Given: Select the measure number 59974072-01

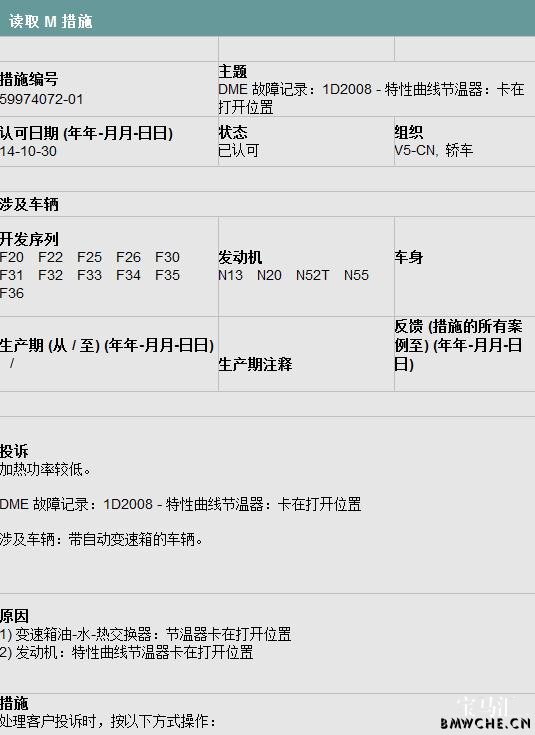Looking at the screenshot, I should tap(41, 99).
